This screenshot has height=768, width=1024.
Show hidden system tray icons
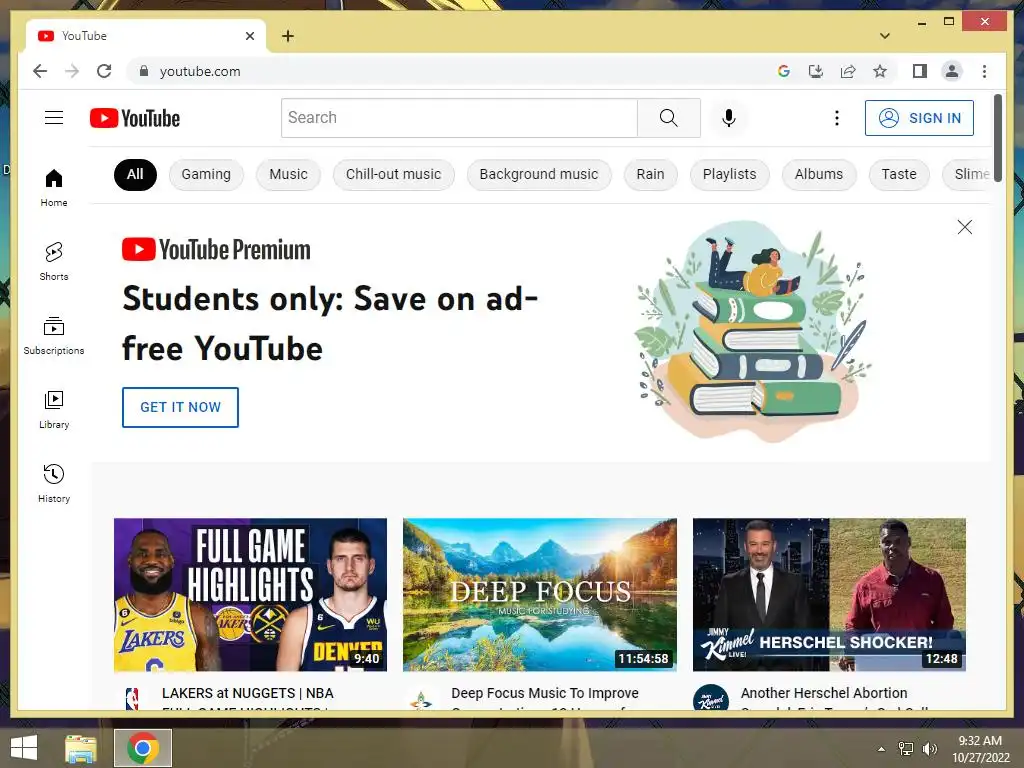point(882,749)
